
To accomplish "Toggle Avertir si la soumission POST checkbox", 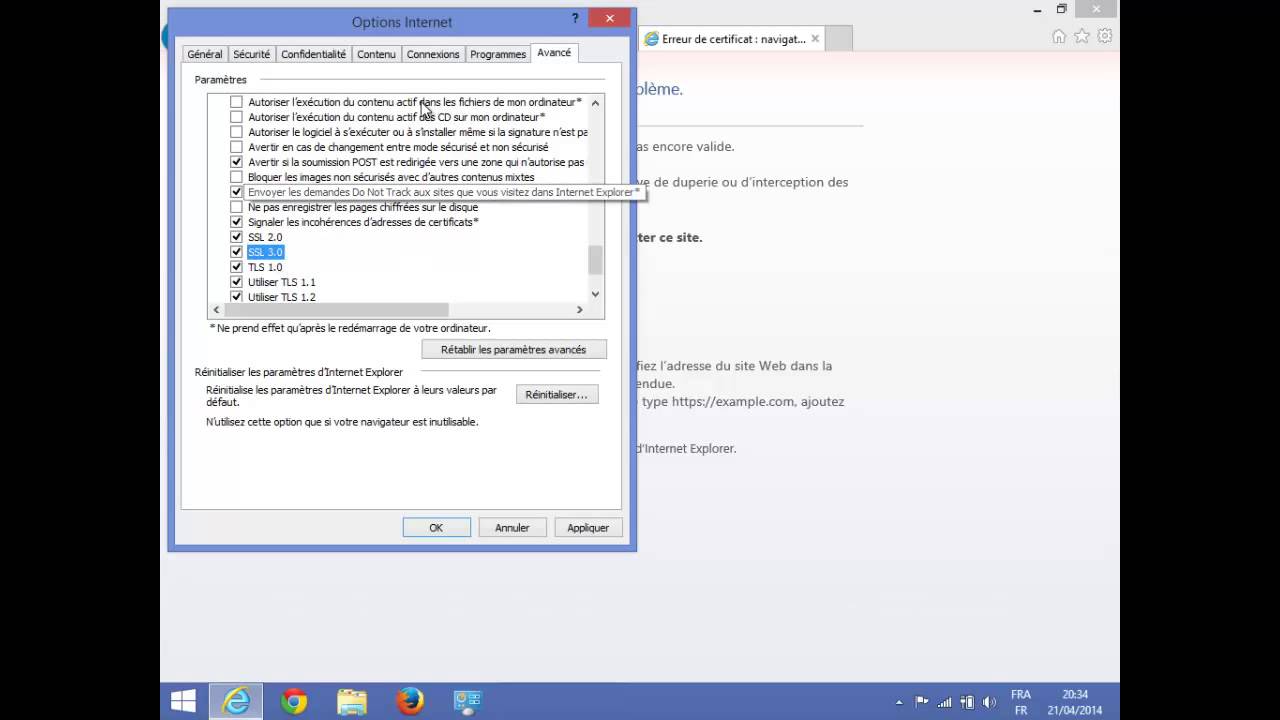I will coord(237,162).
